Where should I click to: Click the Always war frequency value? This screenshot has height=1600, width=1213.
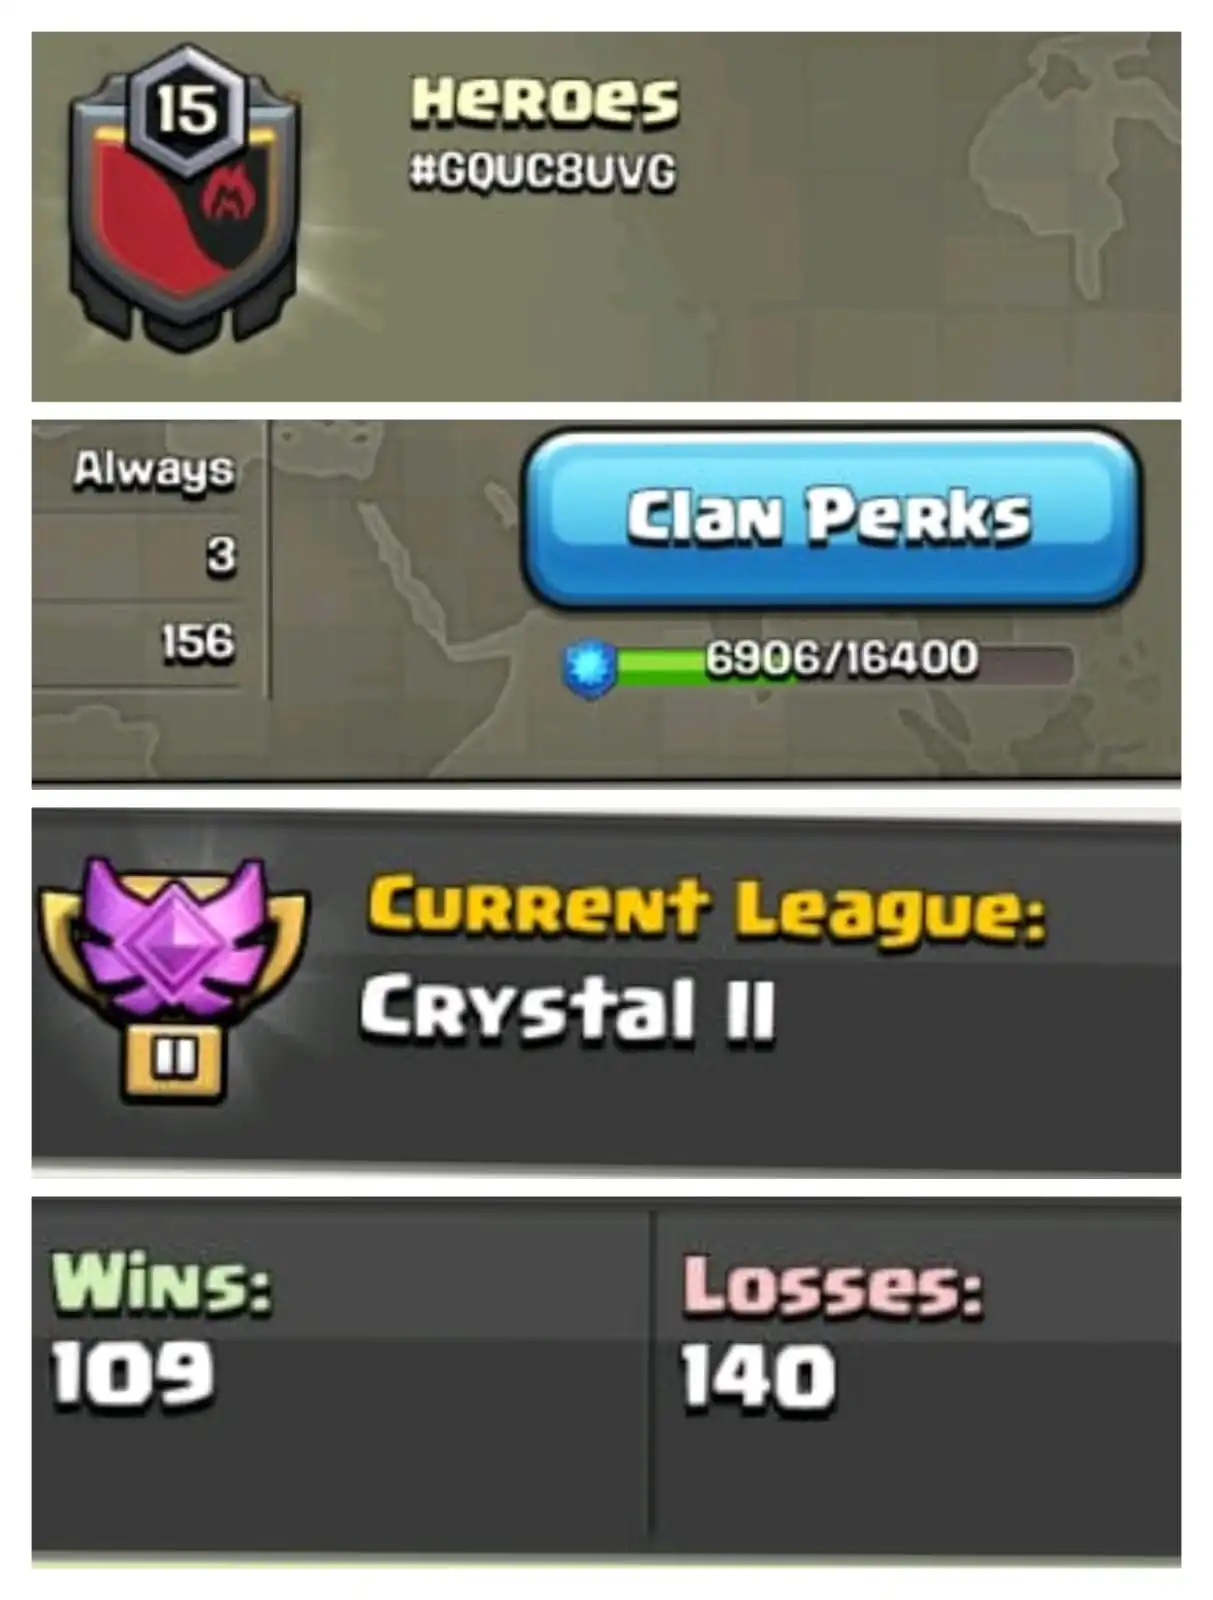155,470
